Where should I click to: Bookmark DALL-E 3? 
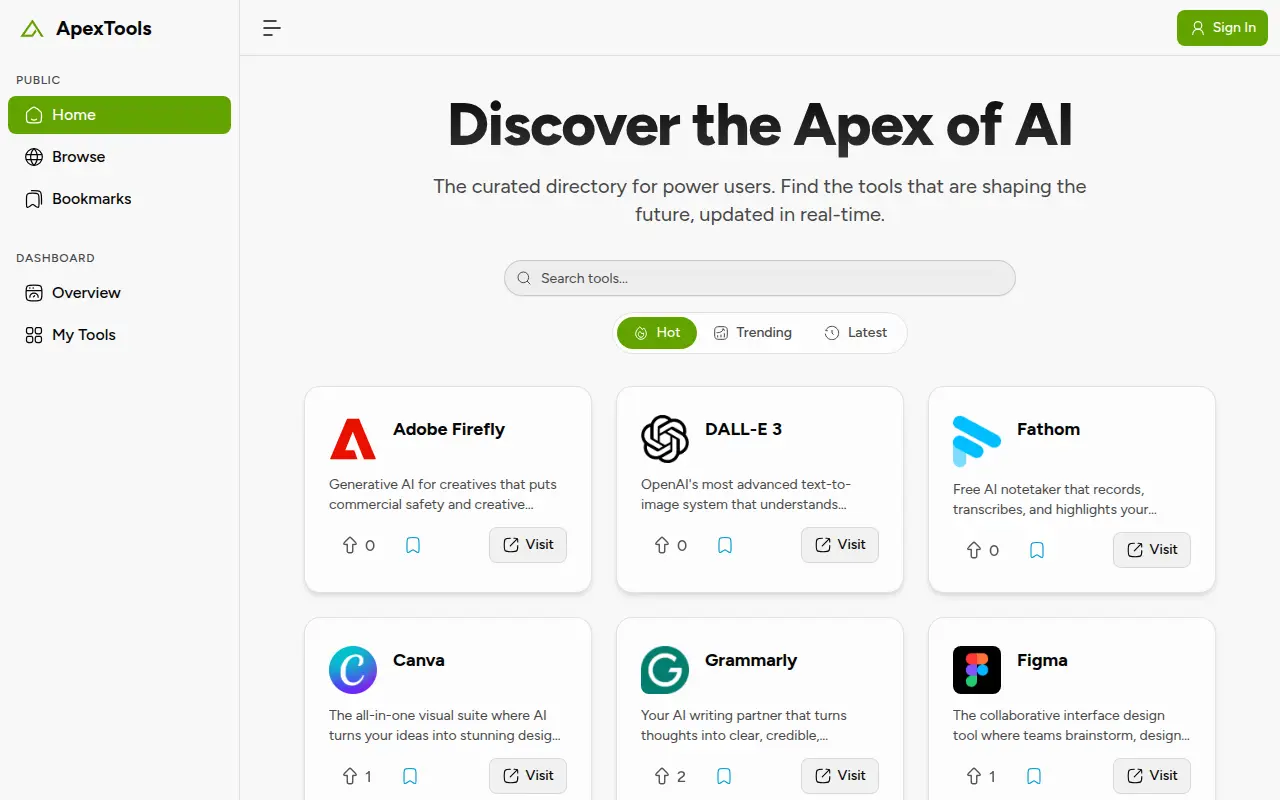click(725, 545)
